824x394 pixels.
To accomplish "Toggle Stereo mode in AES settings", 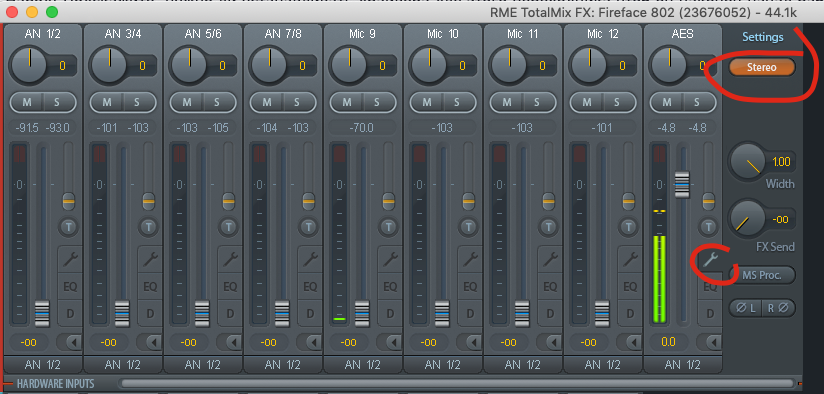I will (x=761, y=67).
